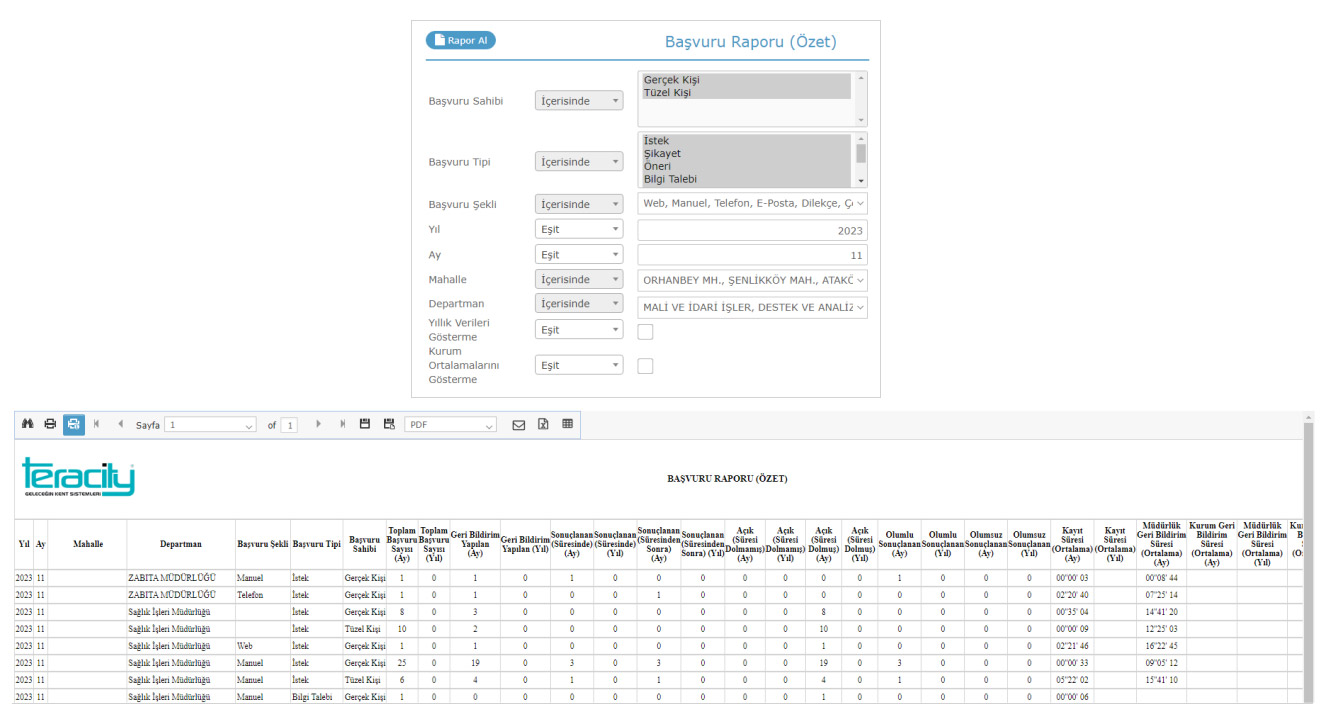The image size is (1330, 722).
Task: Click the save export icon
Action: (x=365, y=424)
